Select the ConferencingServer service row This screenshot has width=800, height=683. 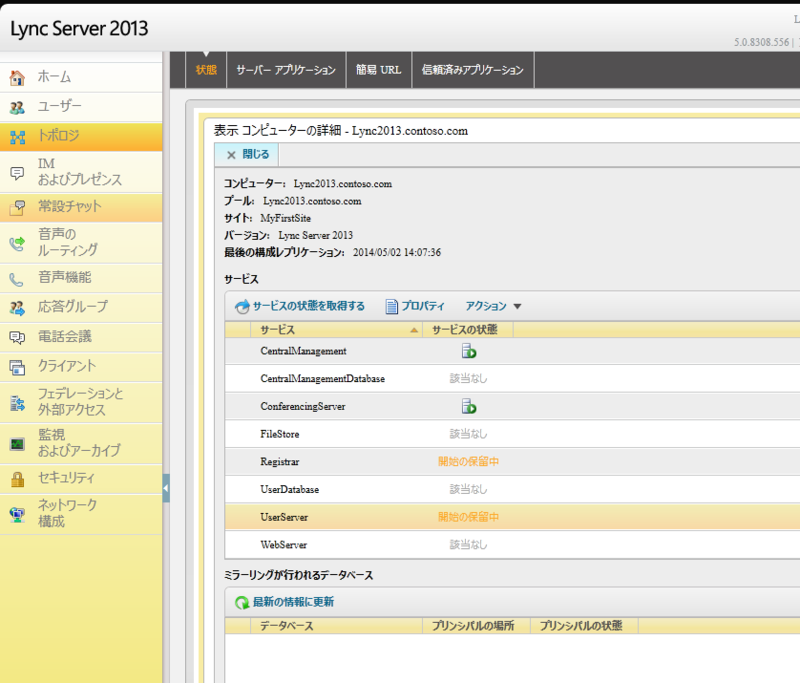(512, 407)
